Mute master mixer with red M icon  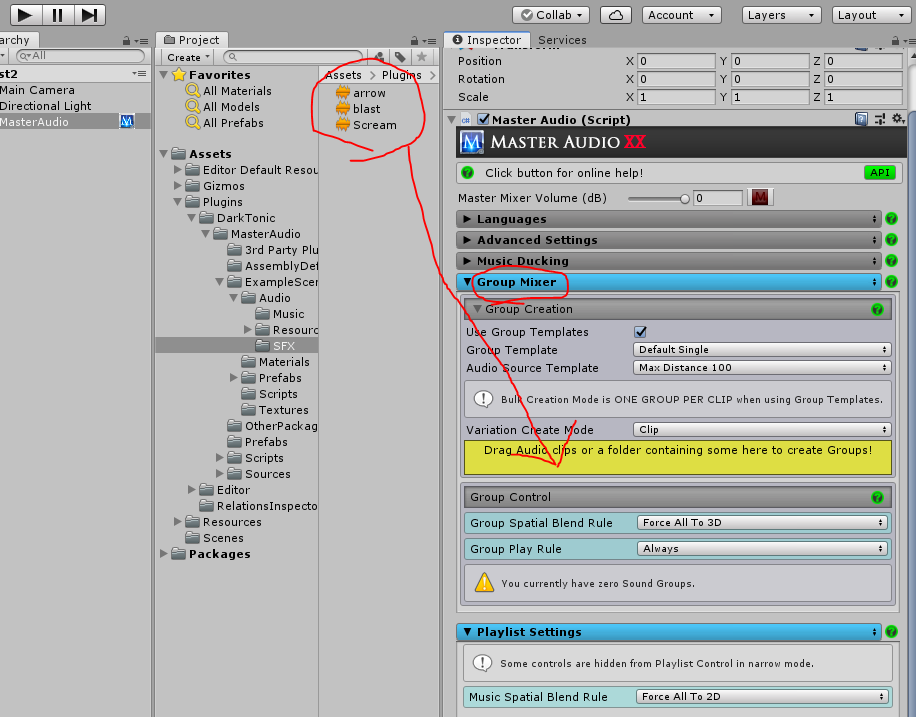(x=761, y=198)
